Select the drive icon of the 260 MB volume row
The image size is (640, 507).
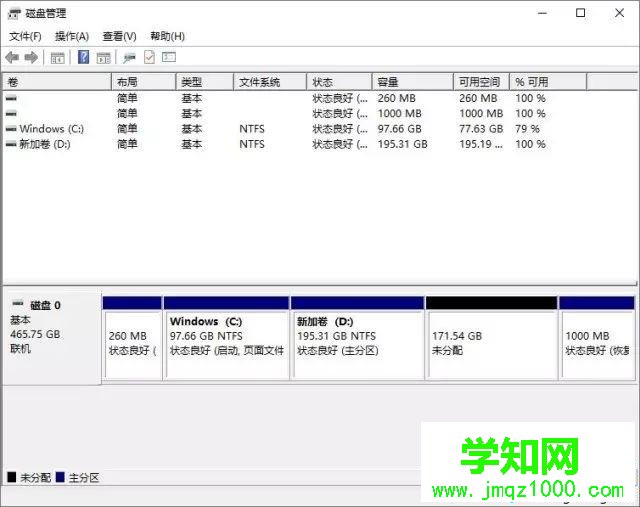pyautogui.click(x=11, y=98)
